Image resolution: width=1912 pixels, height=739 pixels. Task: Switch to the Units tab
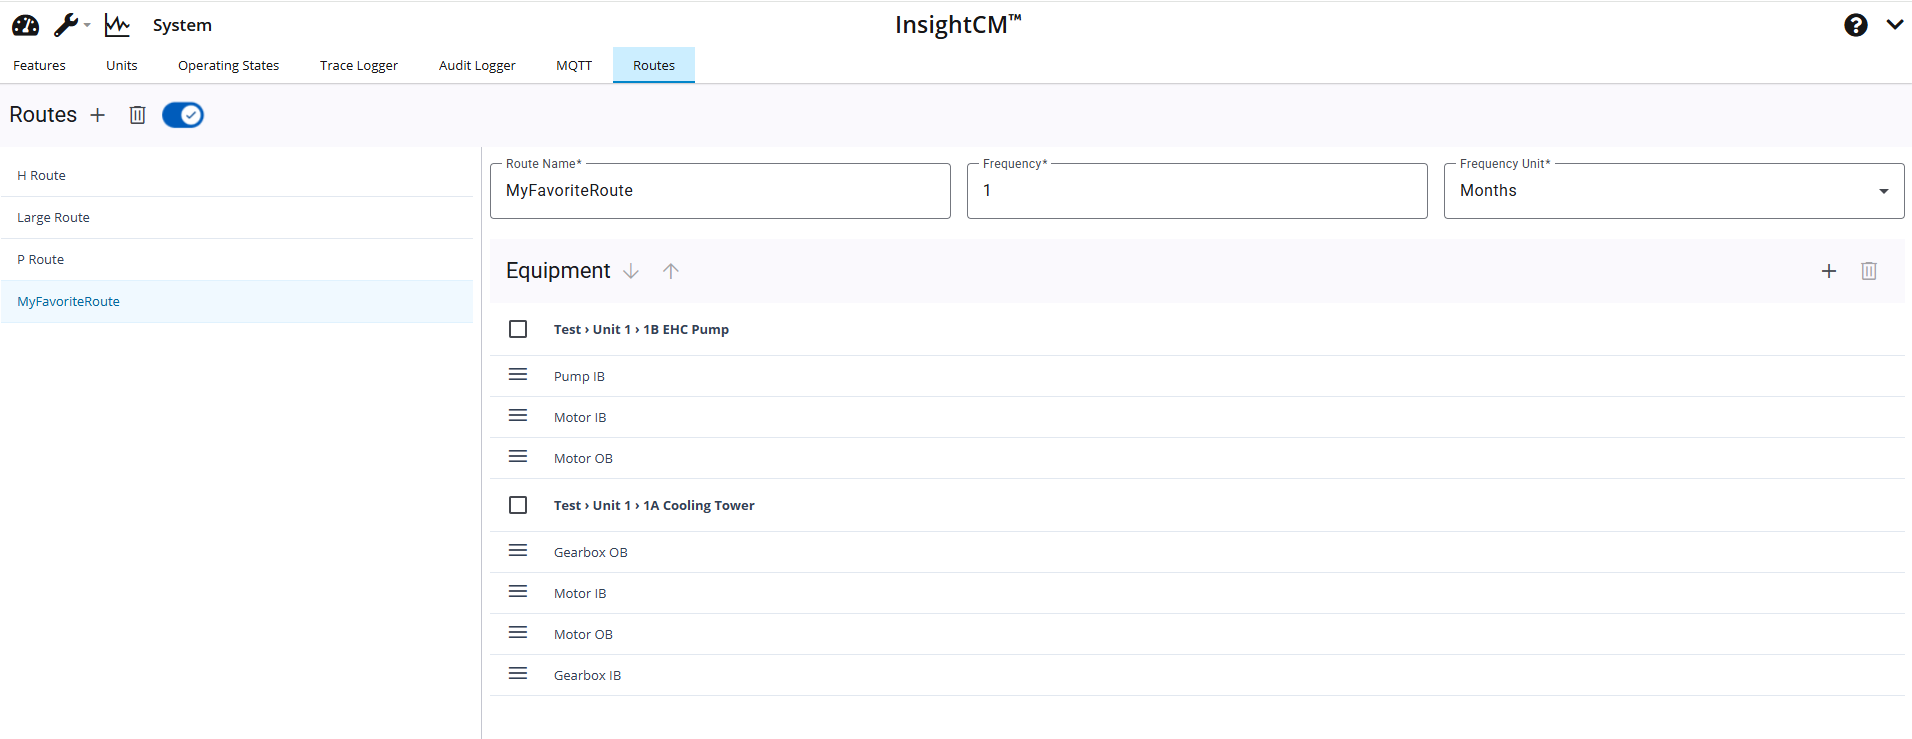(122, 65)
